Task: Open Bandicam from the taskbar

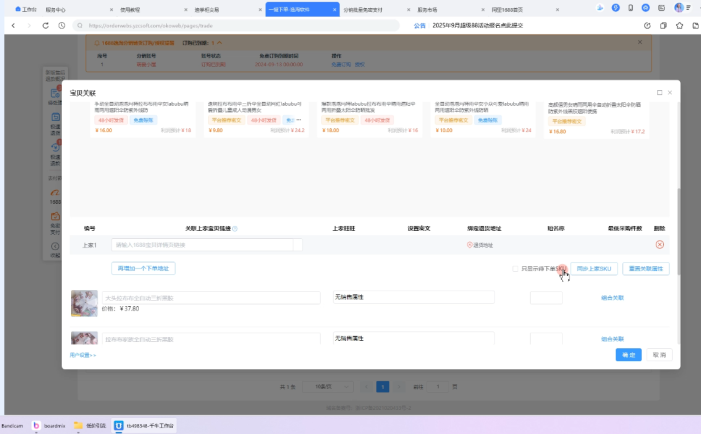Action: (x=12, y=426)
